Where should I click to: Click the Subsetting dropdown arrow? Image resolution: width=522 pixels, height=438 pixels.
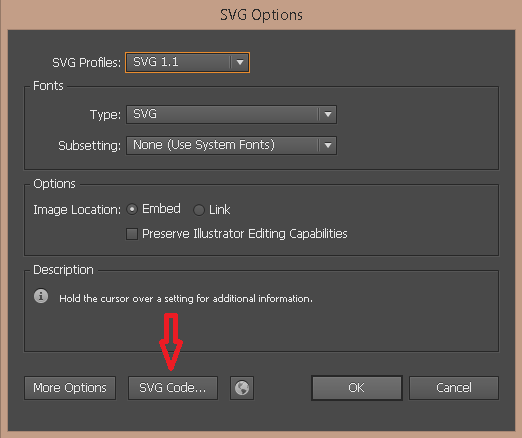click(328, 145)
